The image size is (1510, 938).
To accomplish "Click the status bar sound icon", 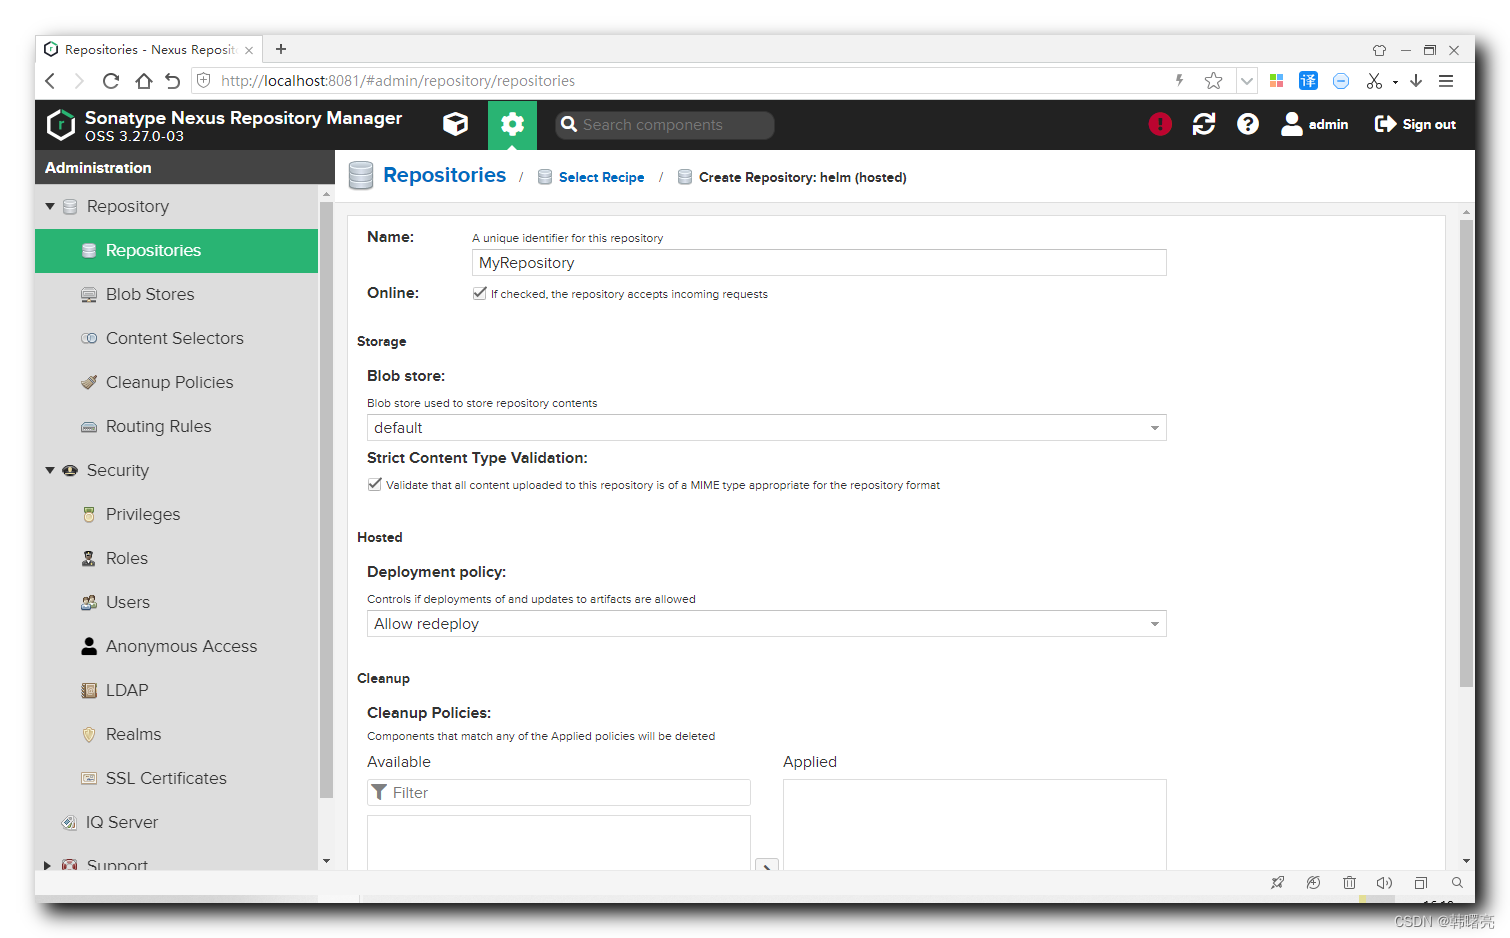I will 1384,883.
